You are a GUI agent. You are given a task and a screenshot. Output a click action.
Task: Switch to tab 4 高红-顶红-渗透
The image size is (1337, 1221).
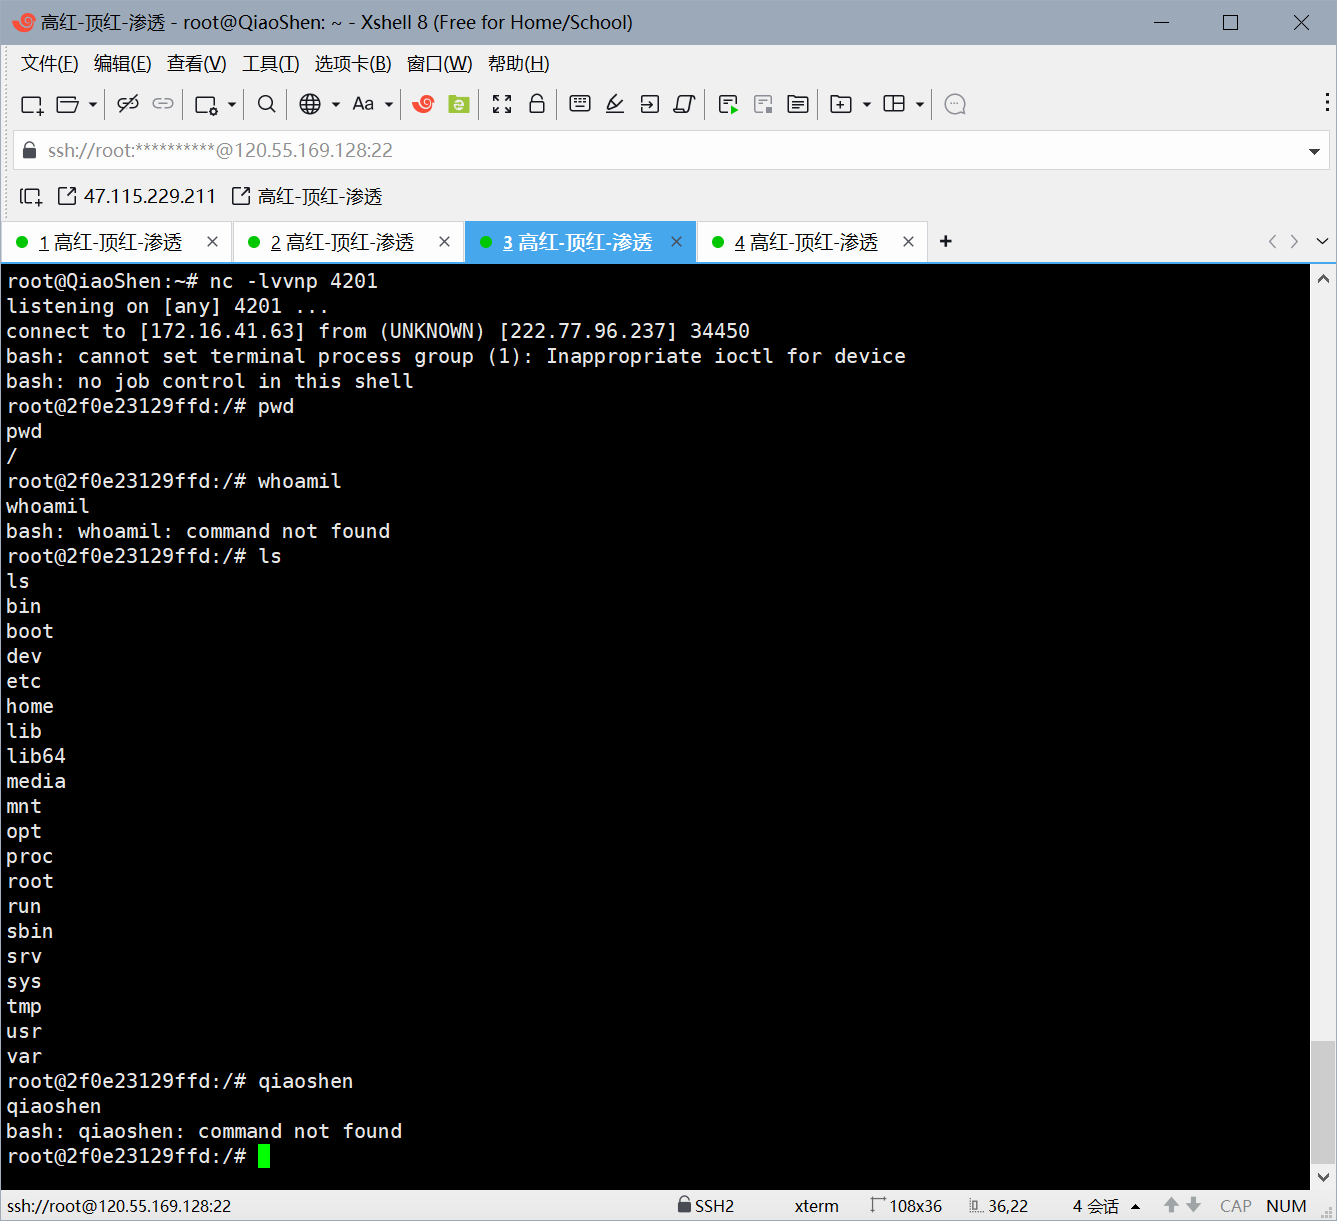tap(805, 242)
